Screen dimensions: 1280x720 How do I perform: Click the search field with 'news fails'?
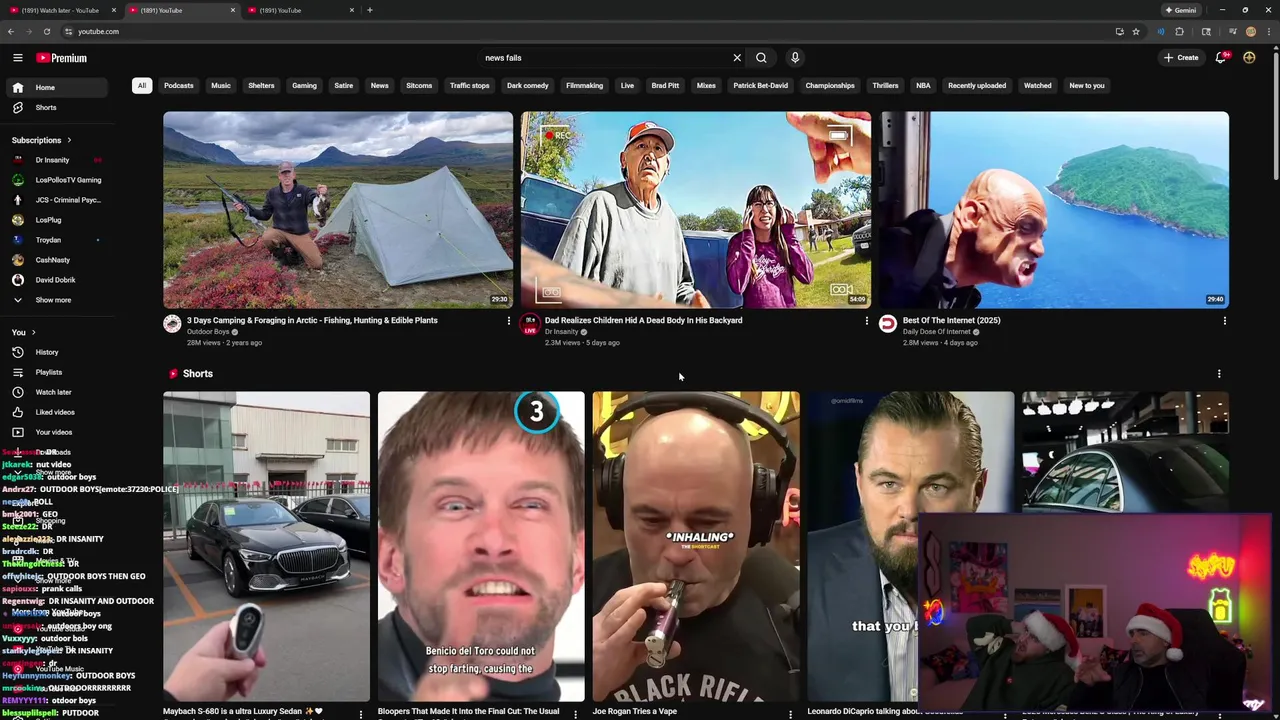point(605,58)
